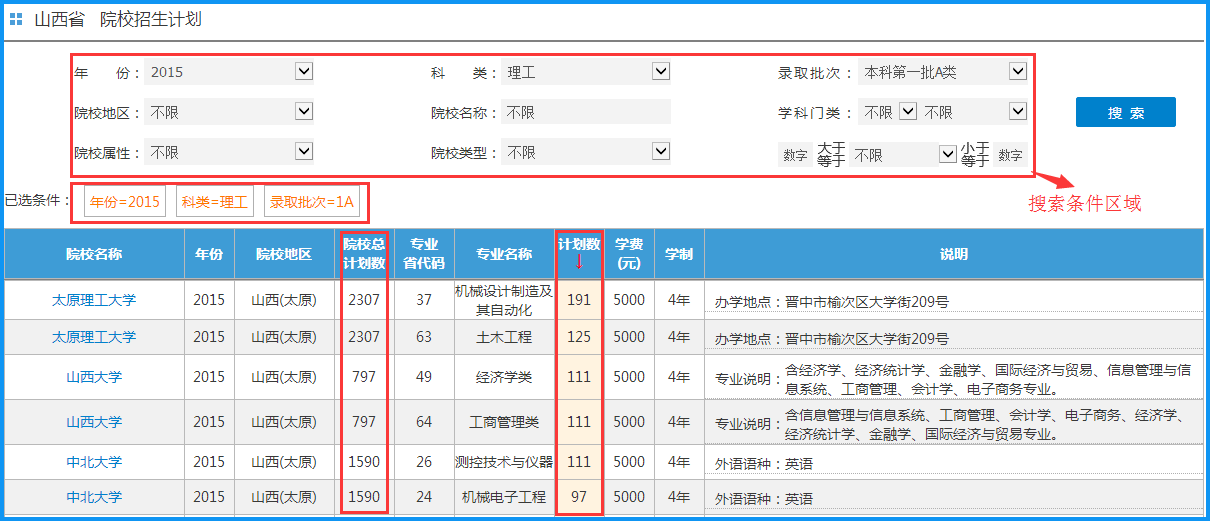Screen dimensions: 1210x521
Task: Click the red sort arrow under 计划数
Action: point(578,263)
